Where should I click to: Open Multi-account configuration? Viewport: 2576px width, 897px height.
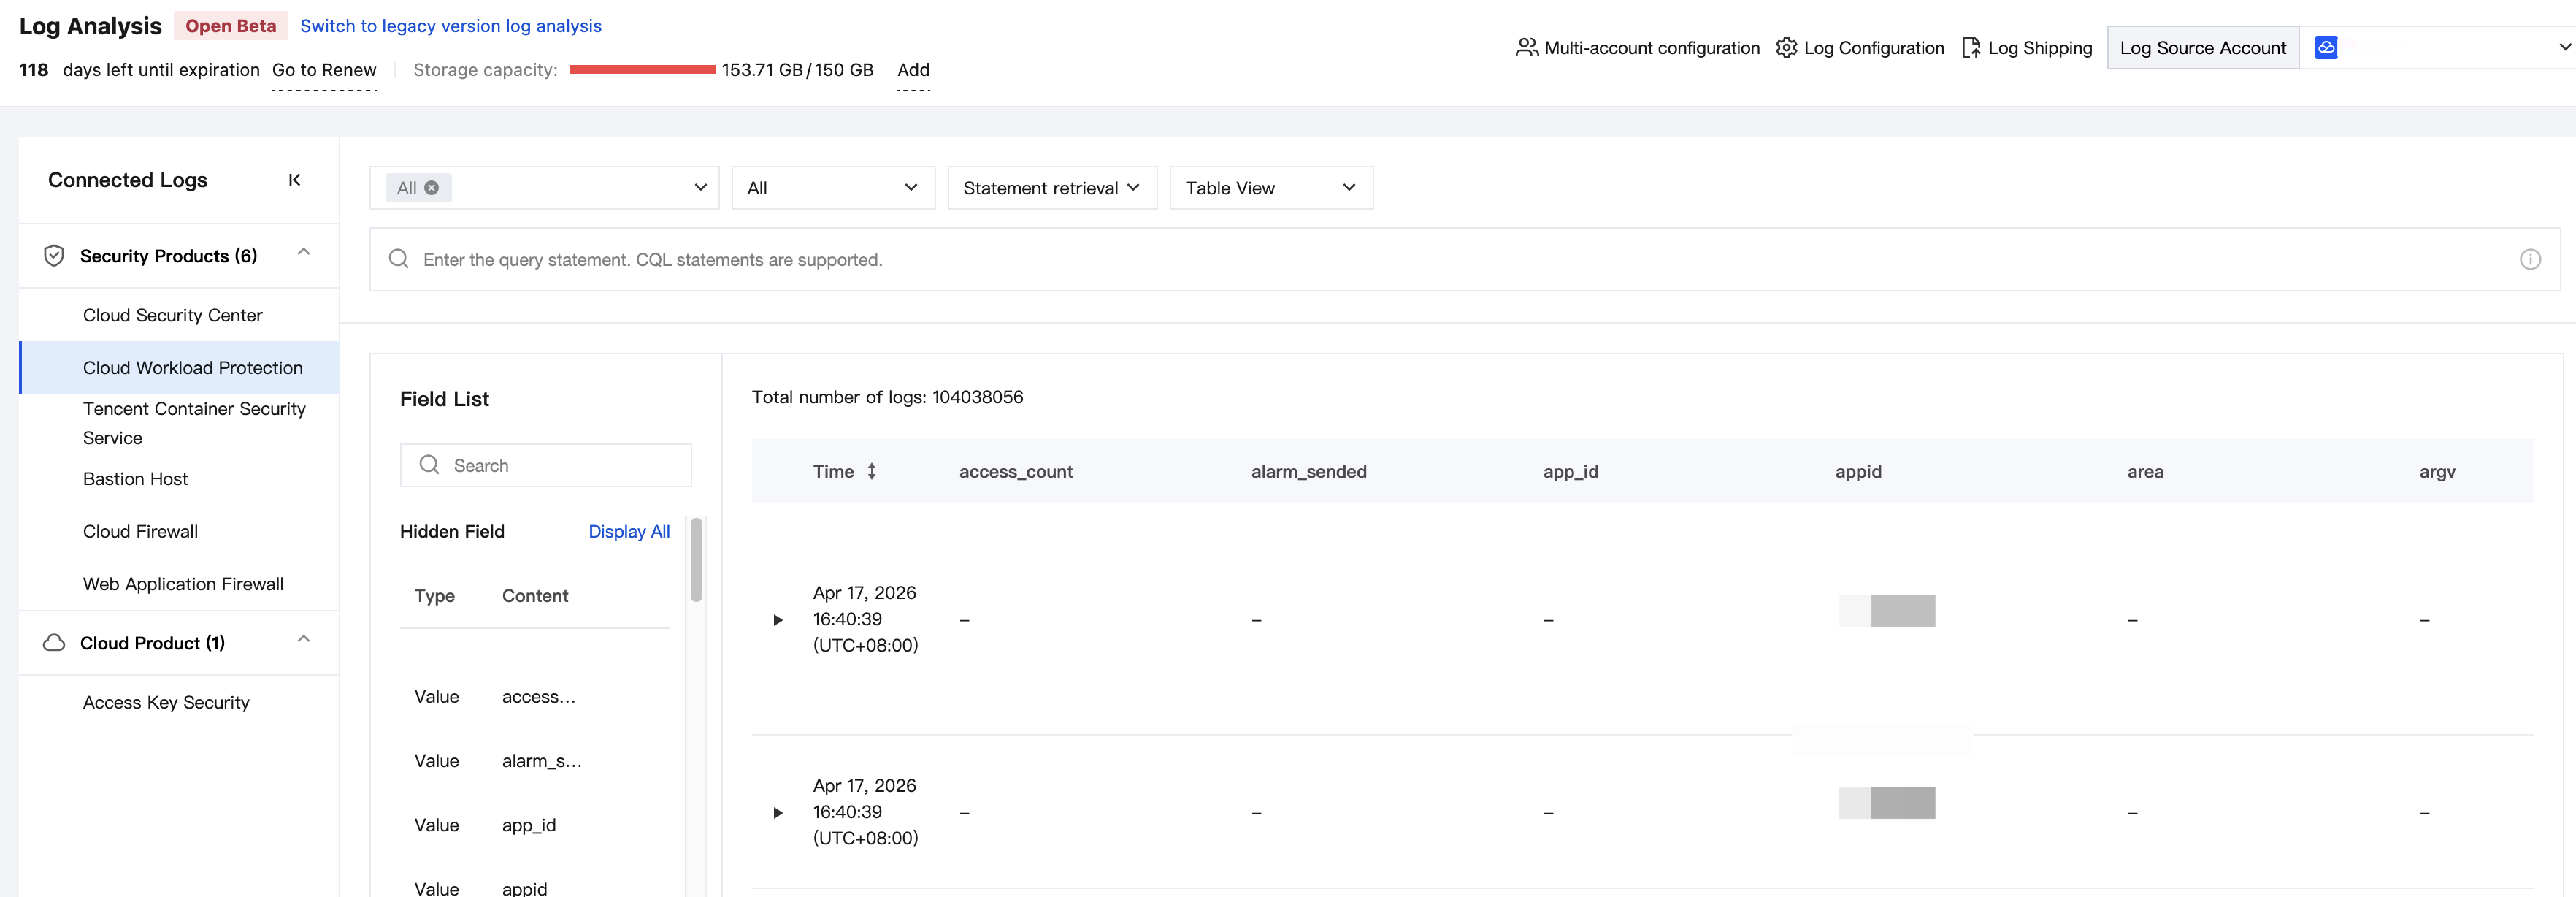tap(1637, 48)
